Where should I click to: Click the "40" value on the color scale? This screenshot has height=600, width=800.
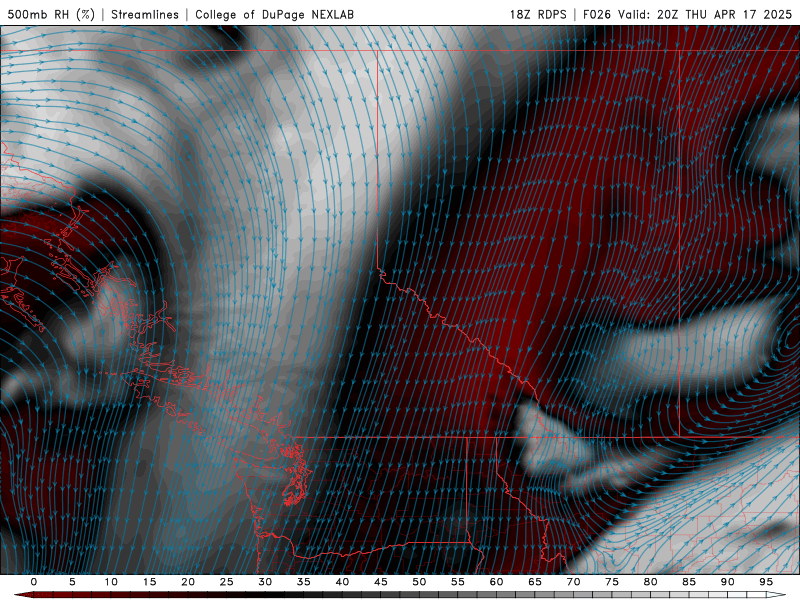(342, 582)
